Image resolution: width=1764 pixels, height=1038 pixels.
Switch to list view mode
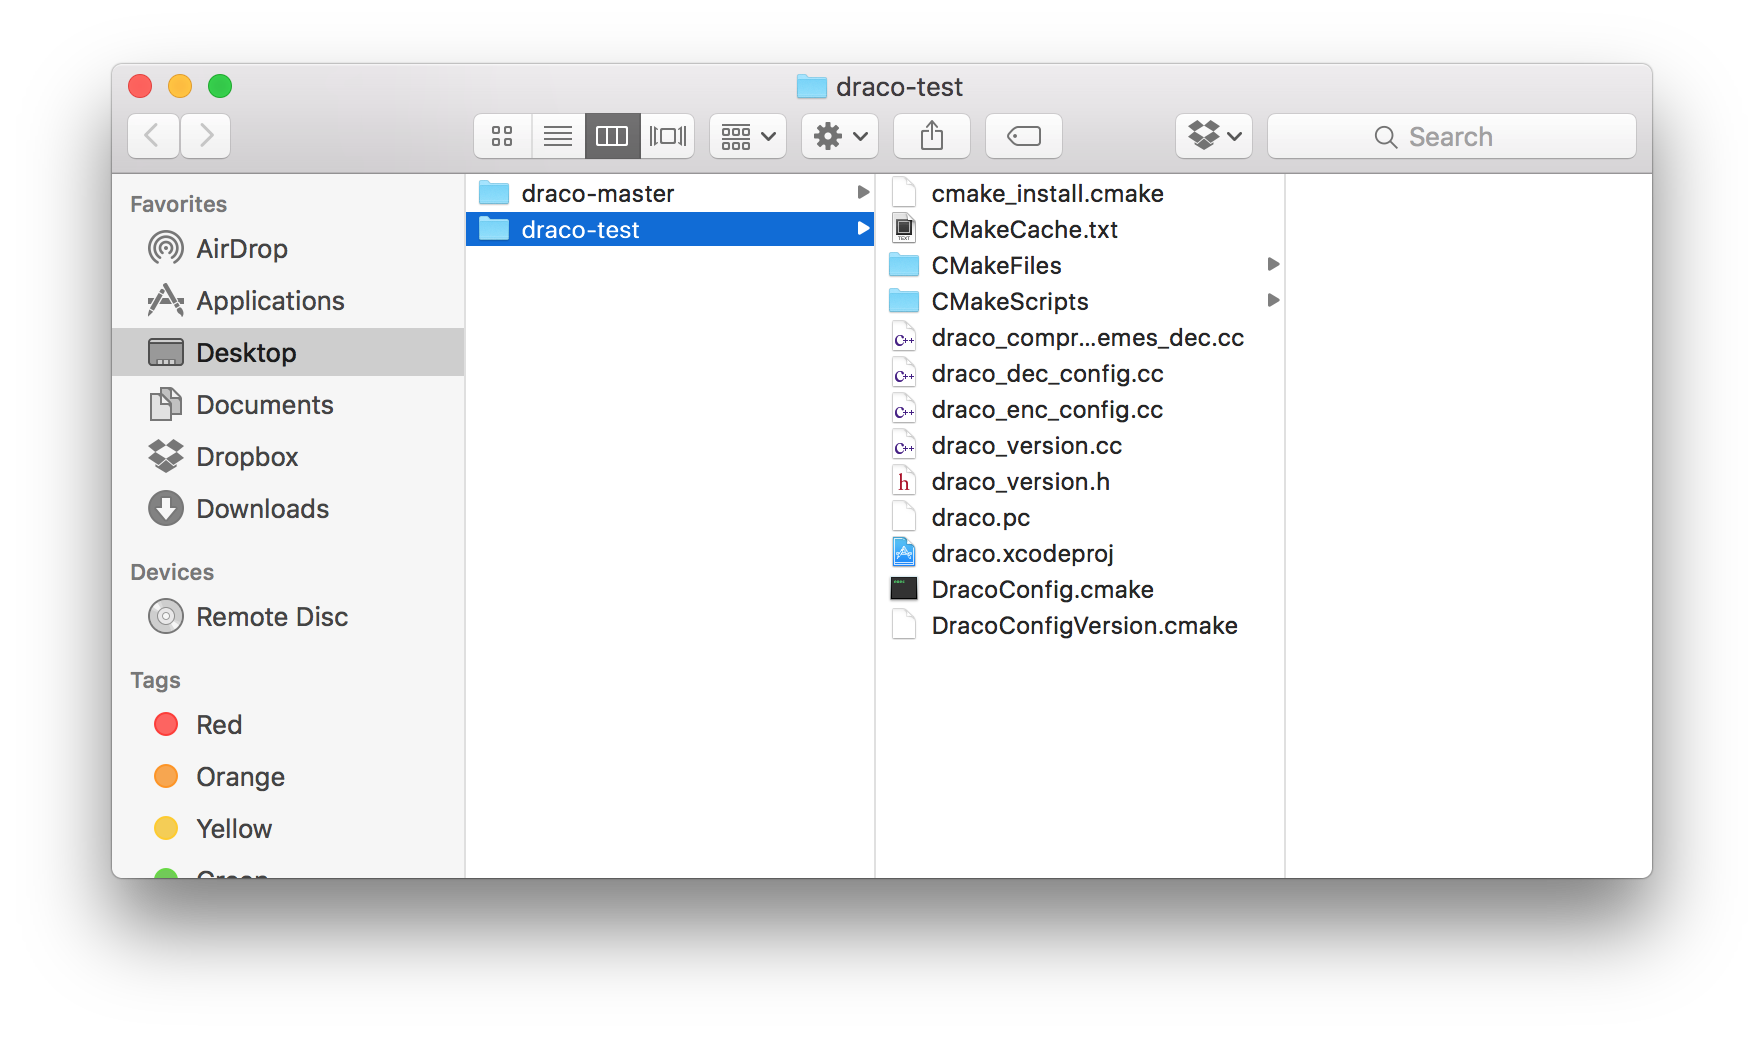pyautogui.click(x=558, y=136)
